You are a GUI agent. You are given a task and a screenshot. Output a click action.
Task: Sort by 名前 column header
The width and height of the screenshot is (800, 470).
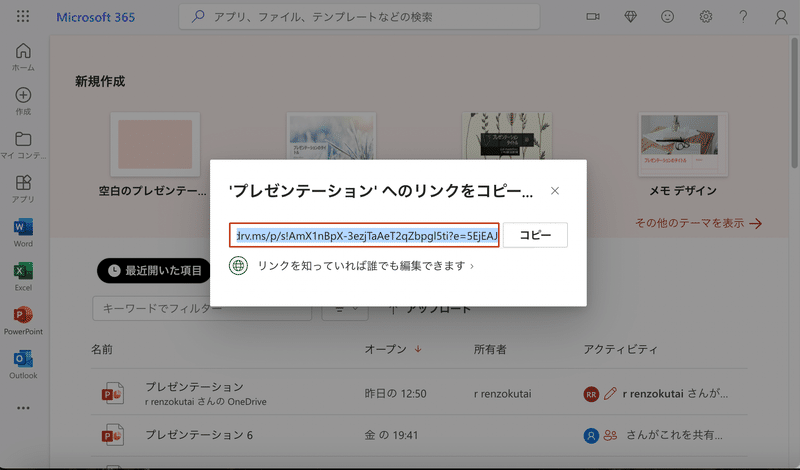point(102,349)
